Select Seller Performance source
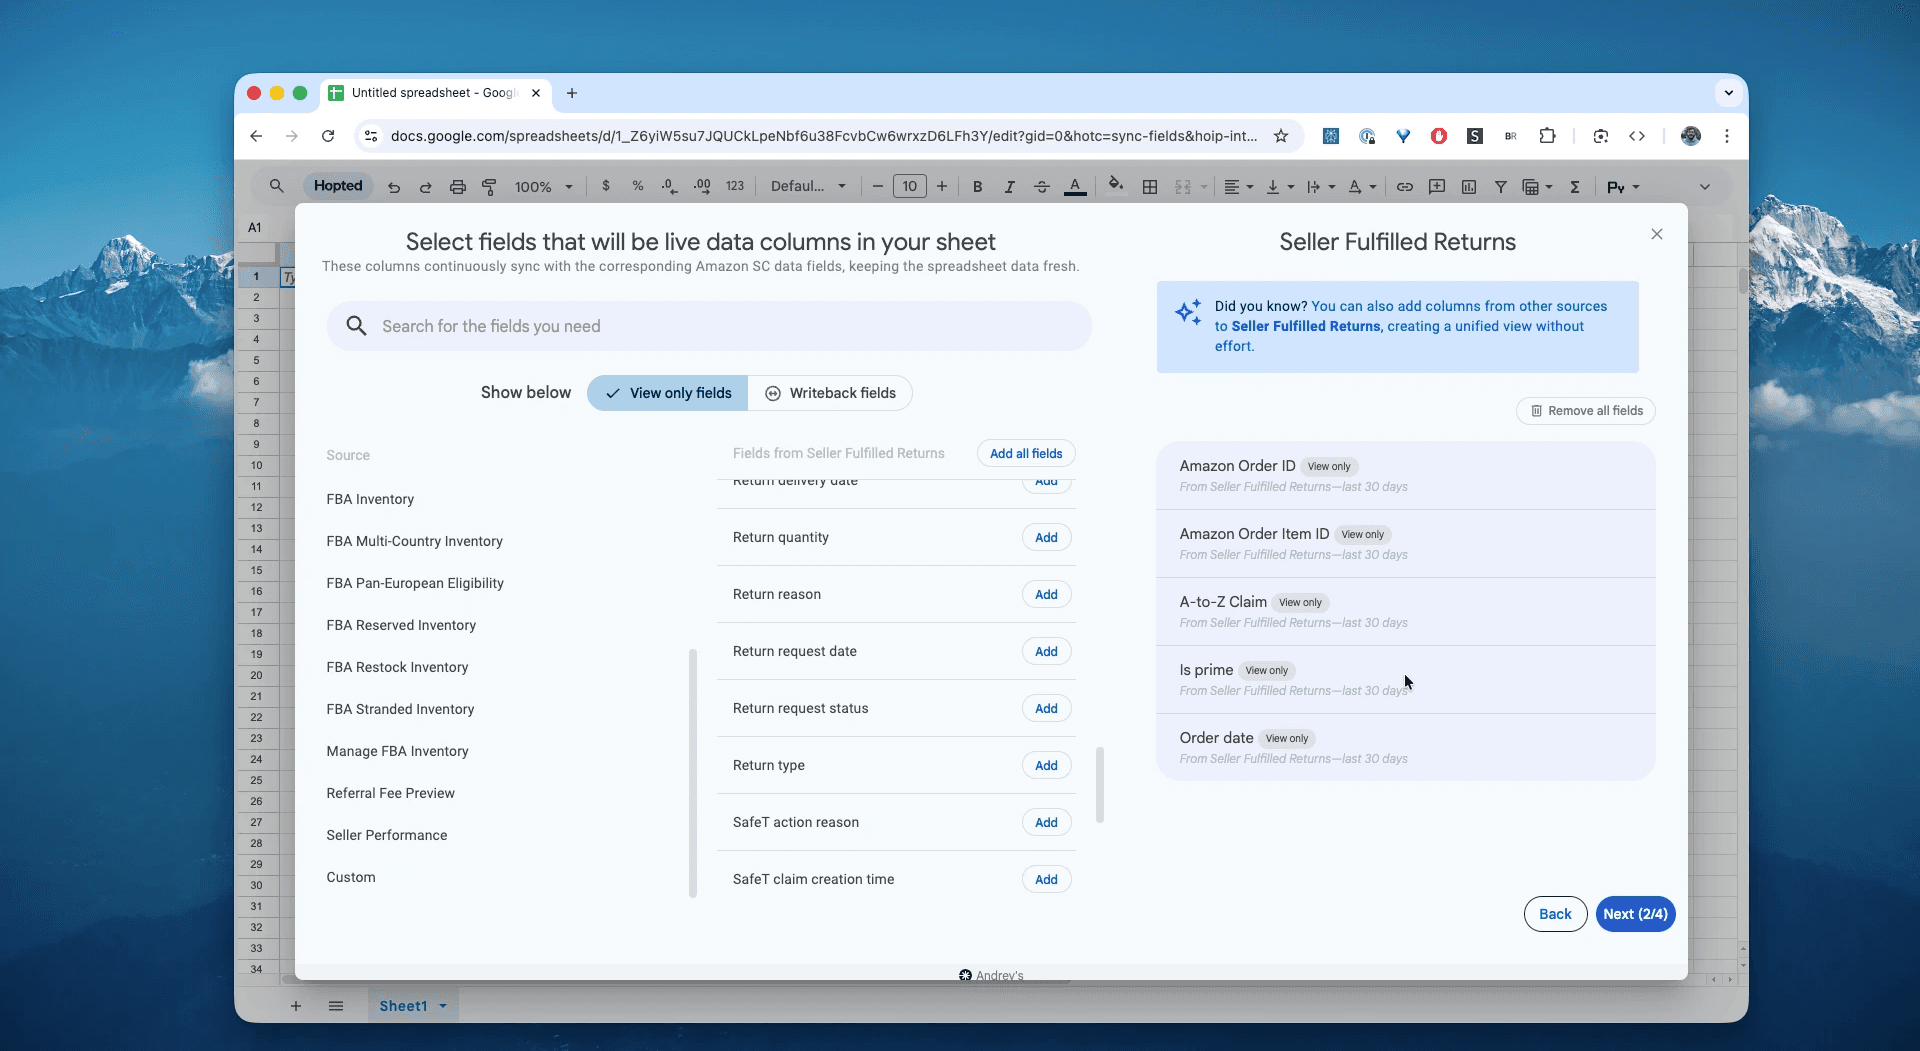 point(387,835)
